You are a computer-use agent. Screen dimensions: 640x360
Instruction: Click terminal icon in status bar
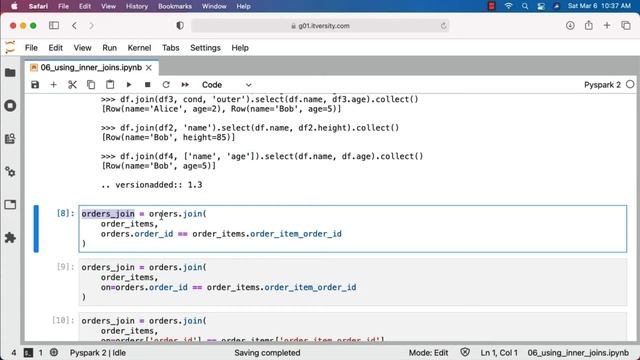28,353
